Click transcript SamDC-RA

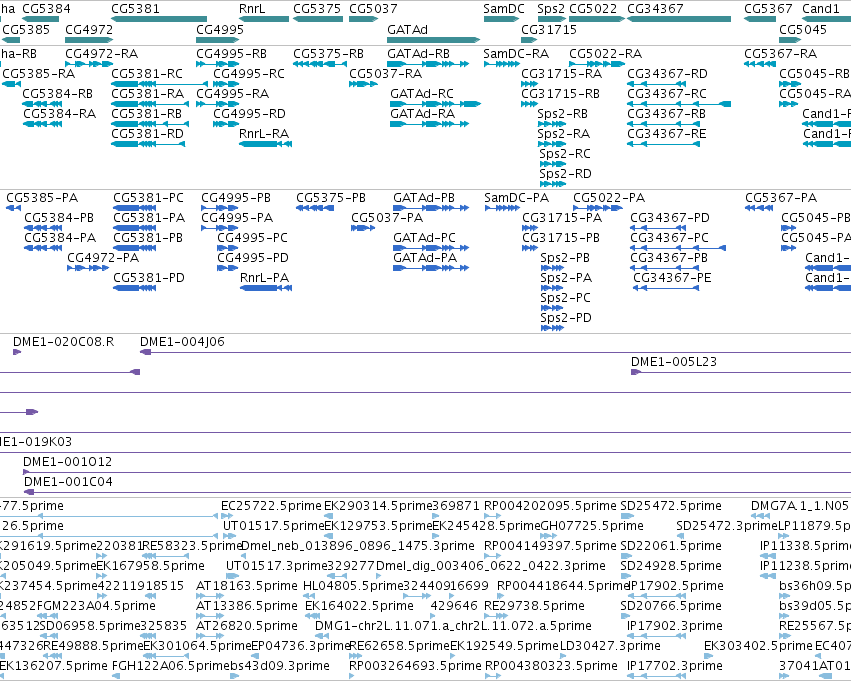click(x=516, y=54)
